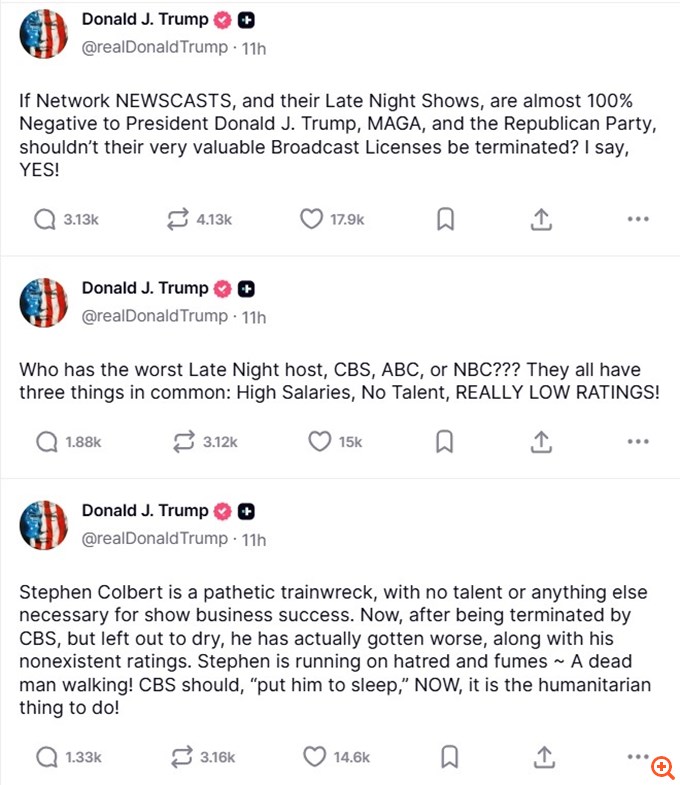
Task: Bookmark the Broadcast Licenses post
Action: [x=446, y=219]
